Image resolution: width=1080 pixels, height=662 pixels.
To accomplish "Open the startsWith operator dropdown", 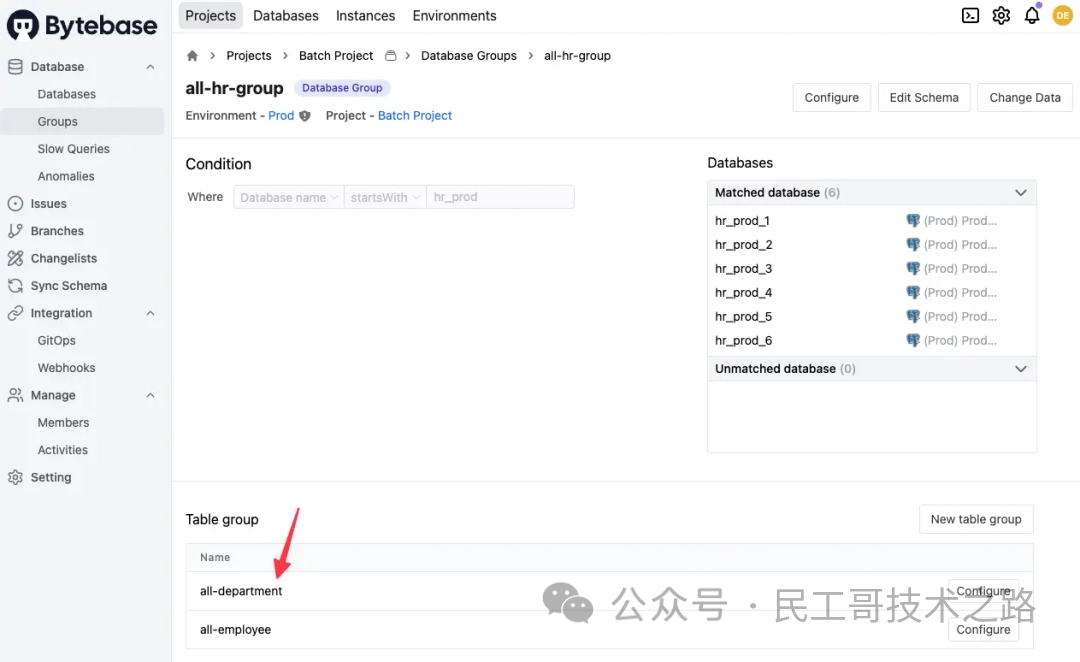I will (x=385, y=197).
